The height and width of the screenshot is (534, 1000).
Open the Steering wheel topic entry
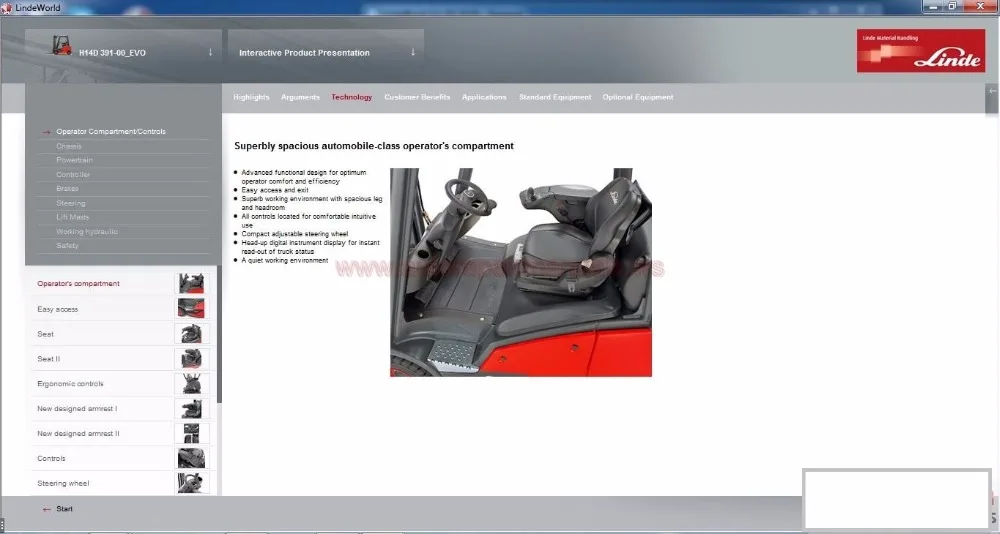click(x=121, y=483)
